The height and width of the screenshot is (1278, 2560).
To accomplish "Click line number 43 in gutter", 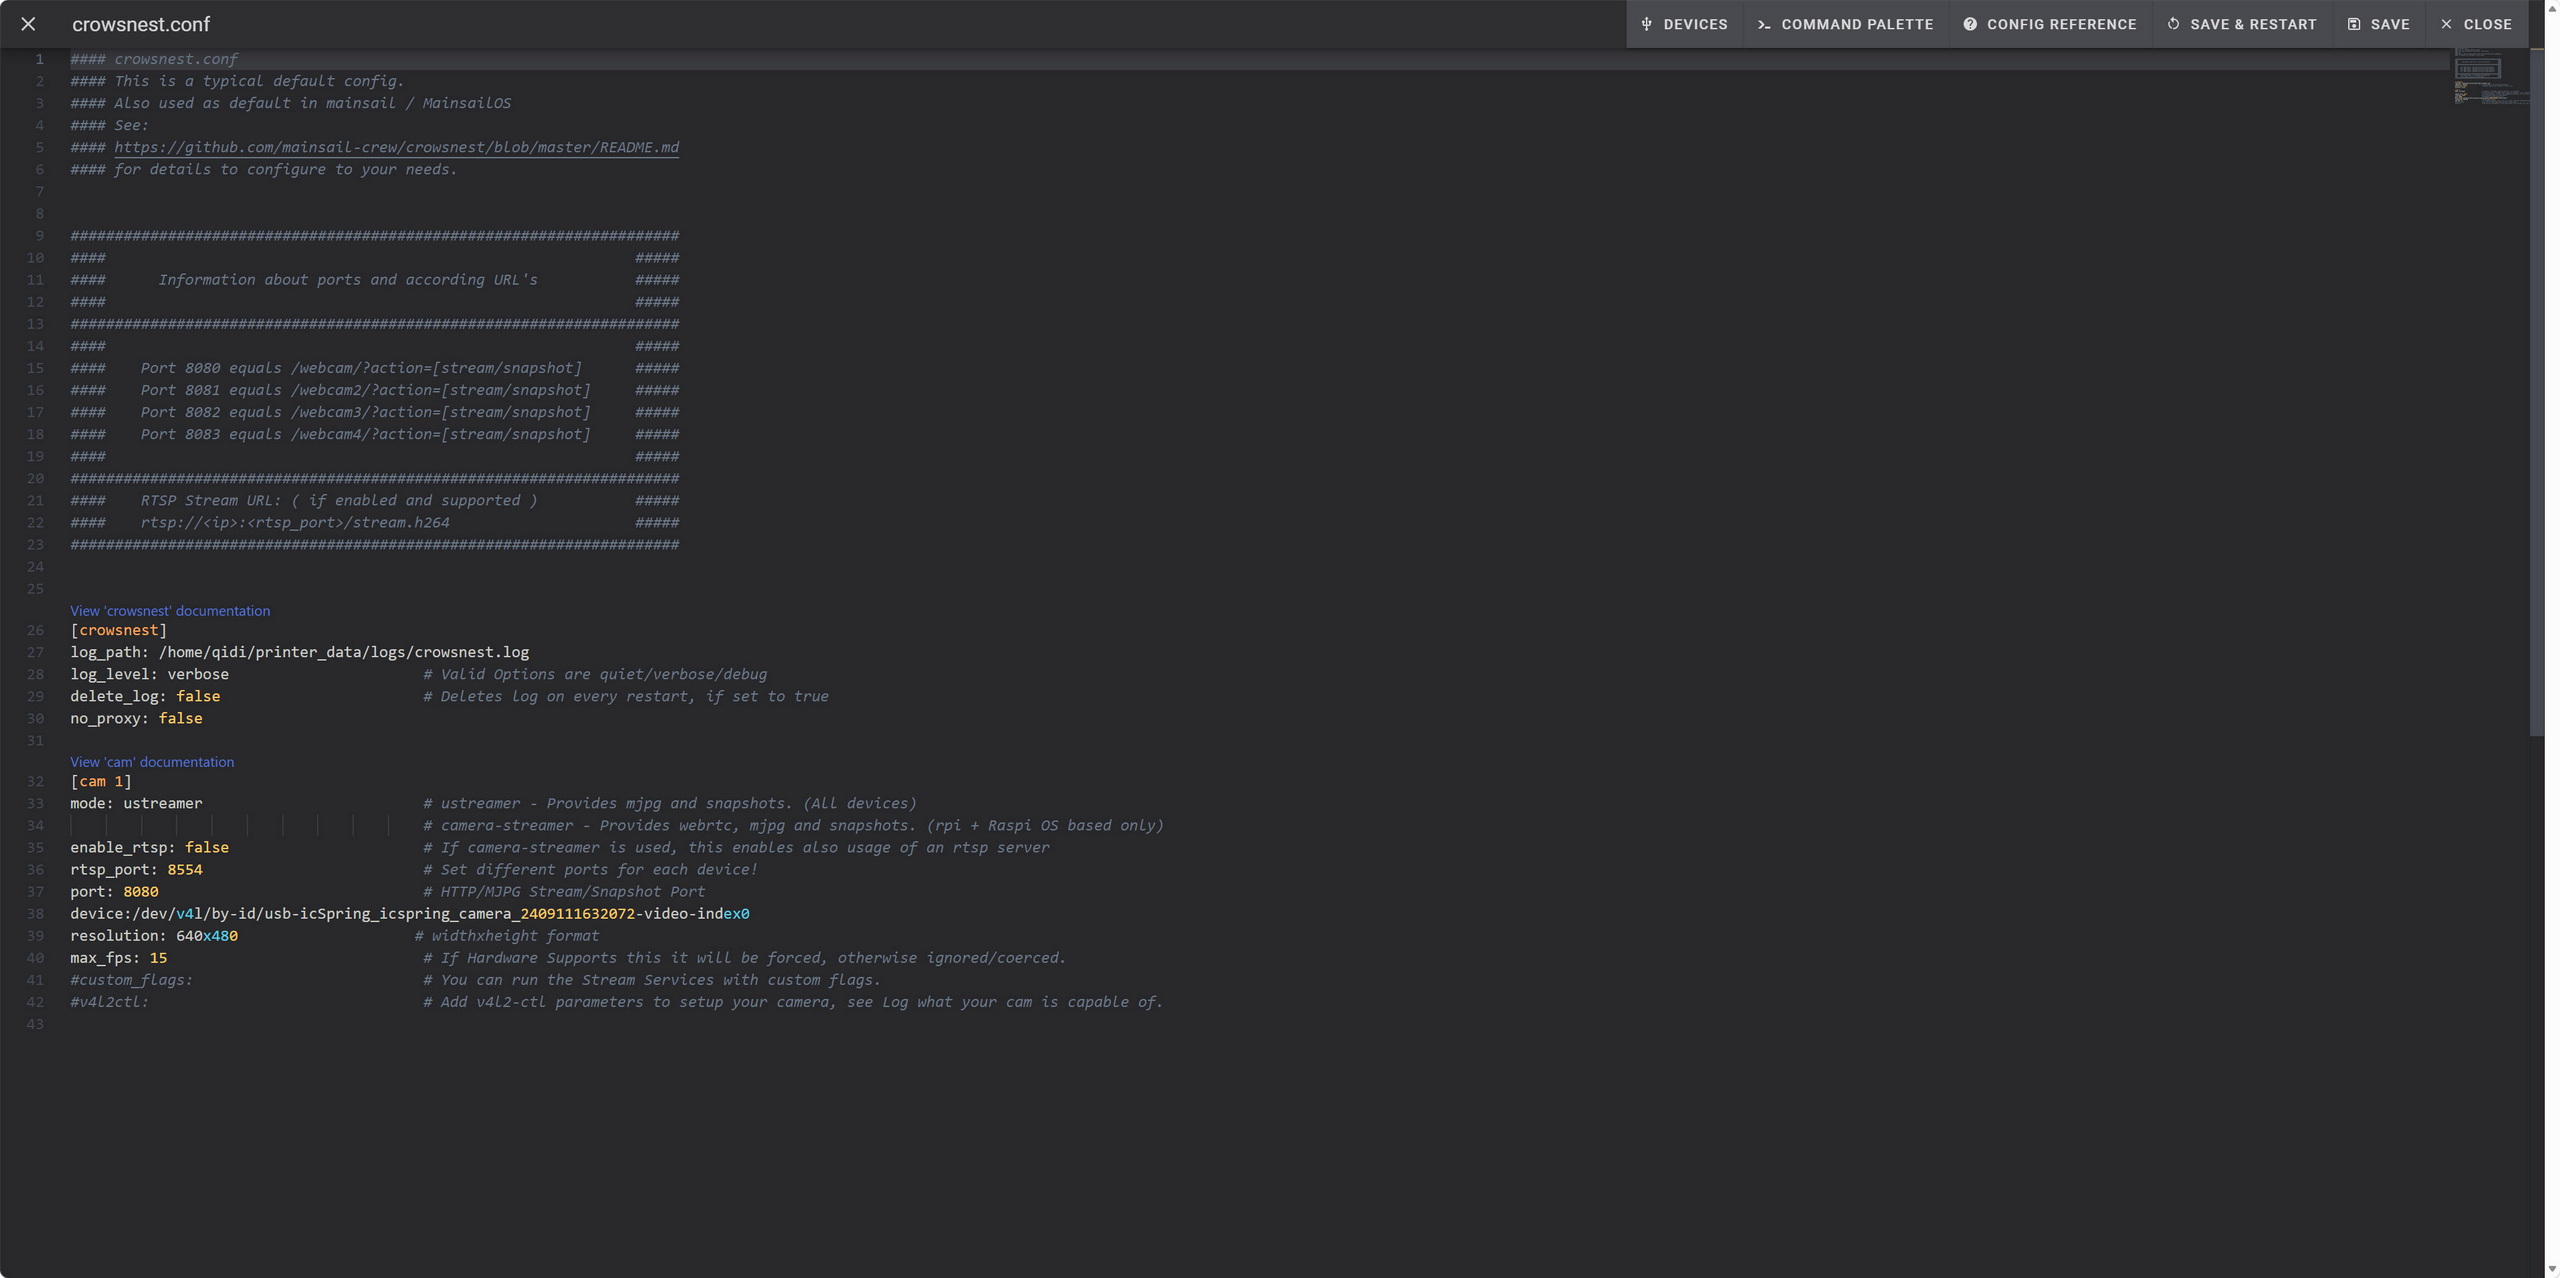I will (35, 1023).
